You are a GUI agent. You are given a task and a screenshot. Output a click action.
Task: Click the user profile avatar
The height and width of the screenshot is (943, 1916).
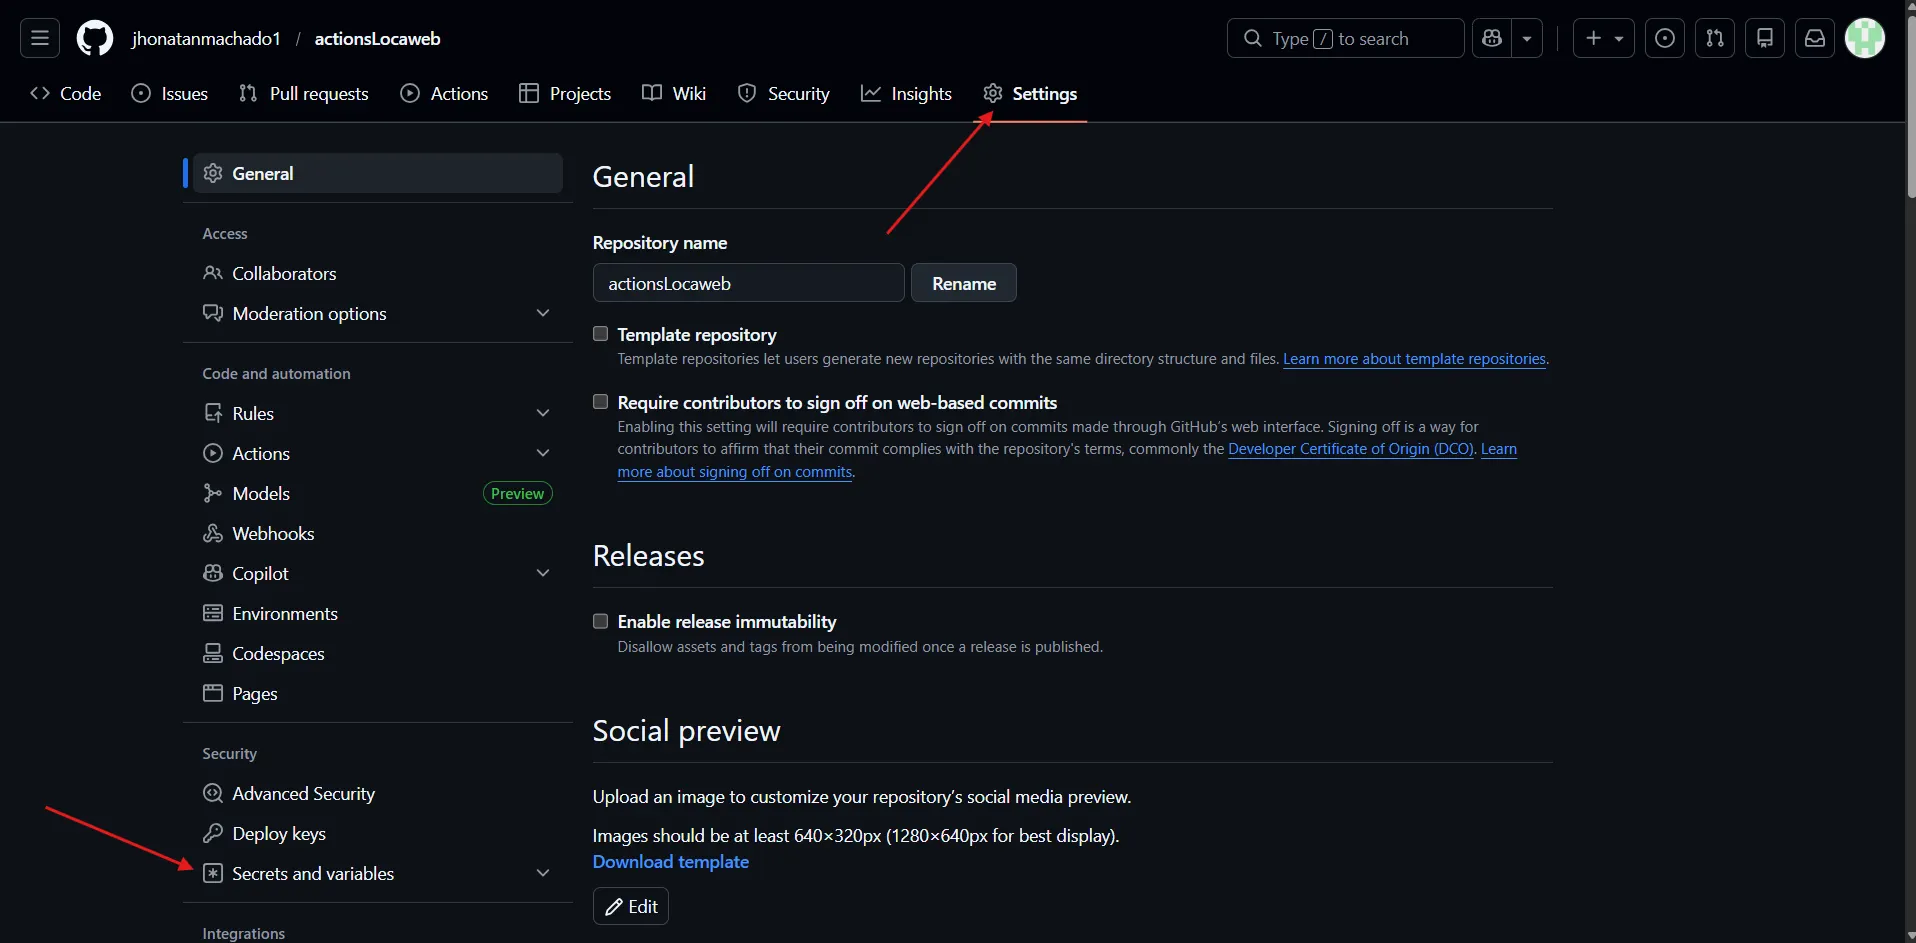click(1864, 39)
